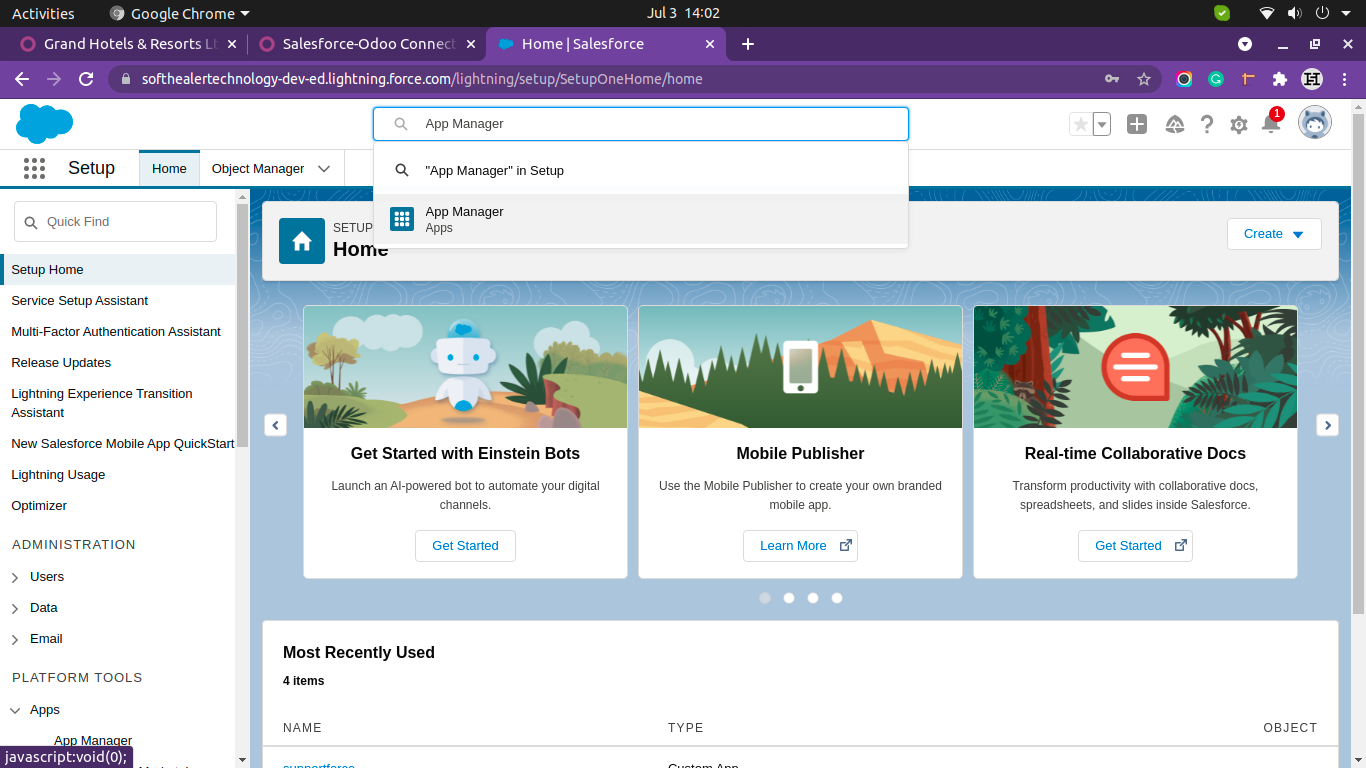Open Chrome menu three dots
Image resolution: width=1366 pixels, height=768 pixels.
pyautogui.click(x=1344, y=79)
